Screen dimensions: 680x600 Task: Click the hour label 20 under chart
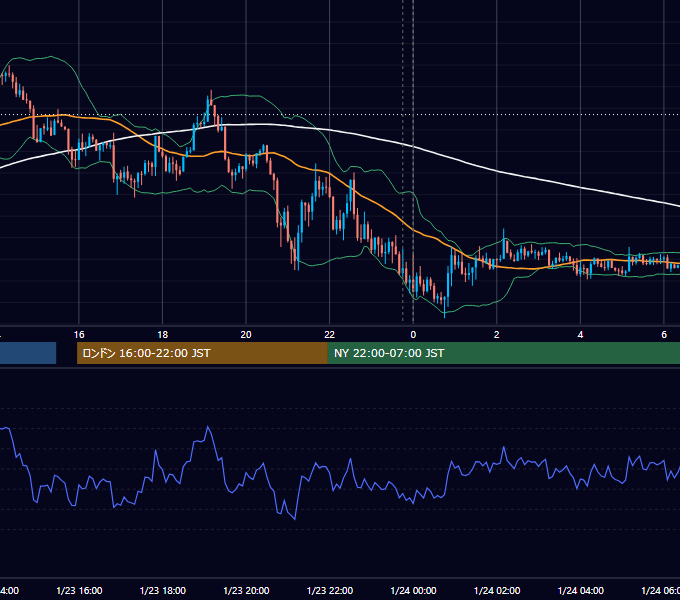point(246,335)
